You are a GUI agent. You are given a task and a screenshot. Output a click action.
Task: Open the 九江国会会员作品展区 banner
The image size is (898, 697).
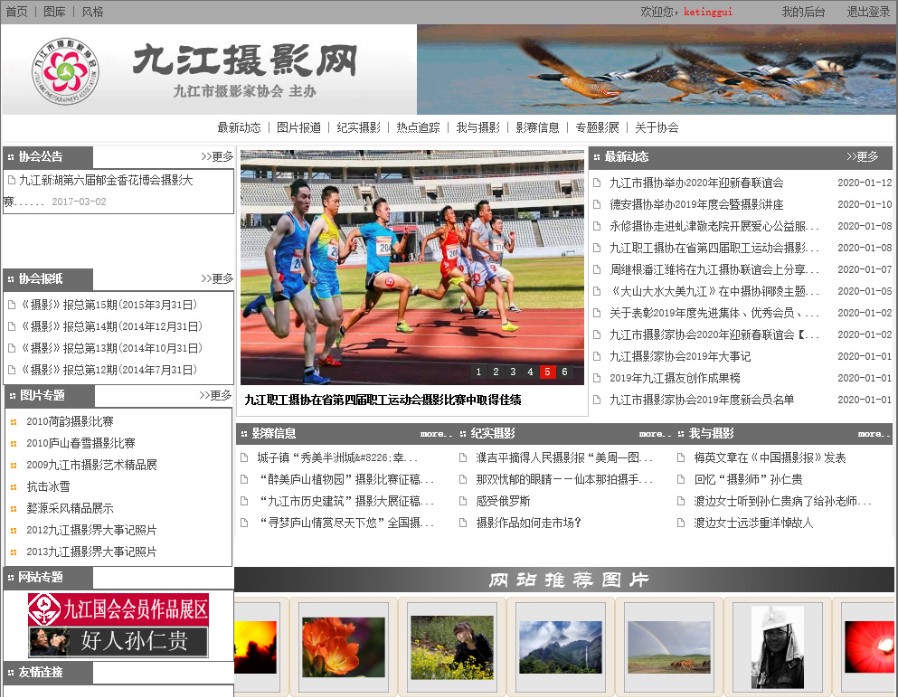tap(118, 609)
